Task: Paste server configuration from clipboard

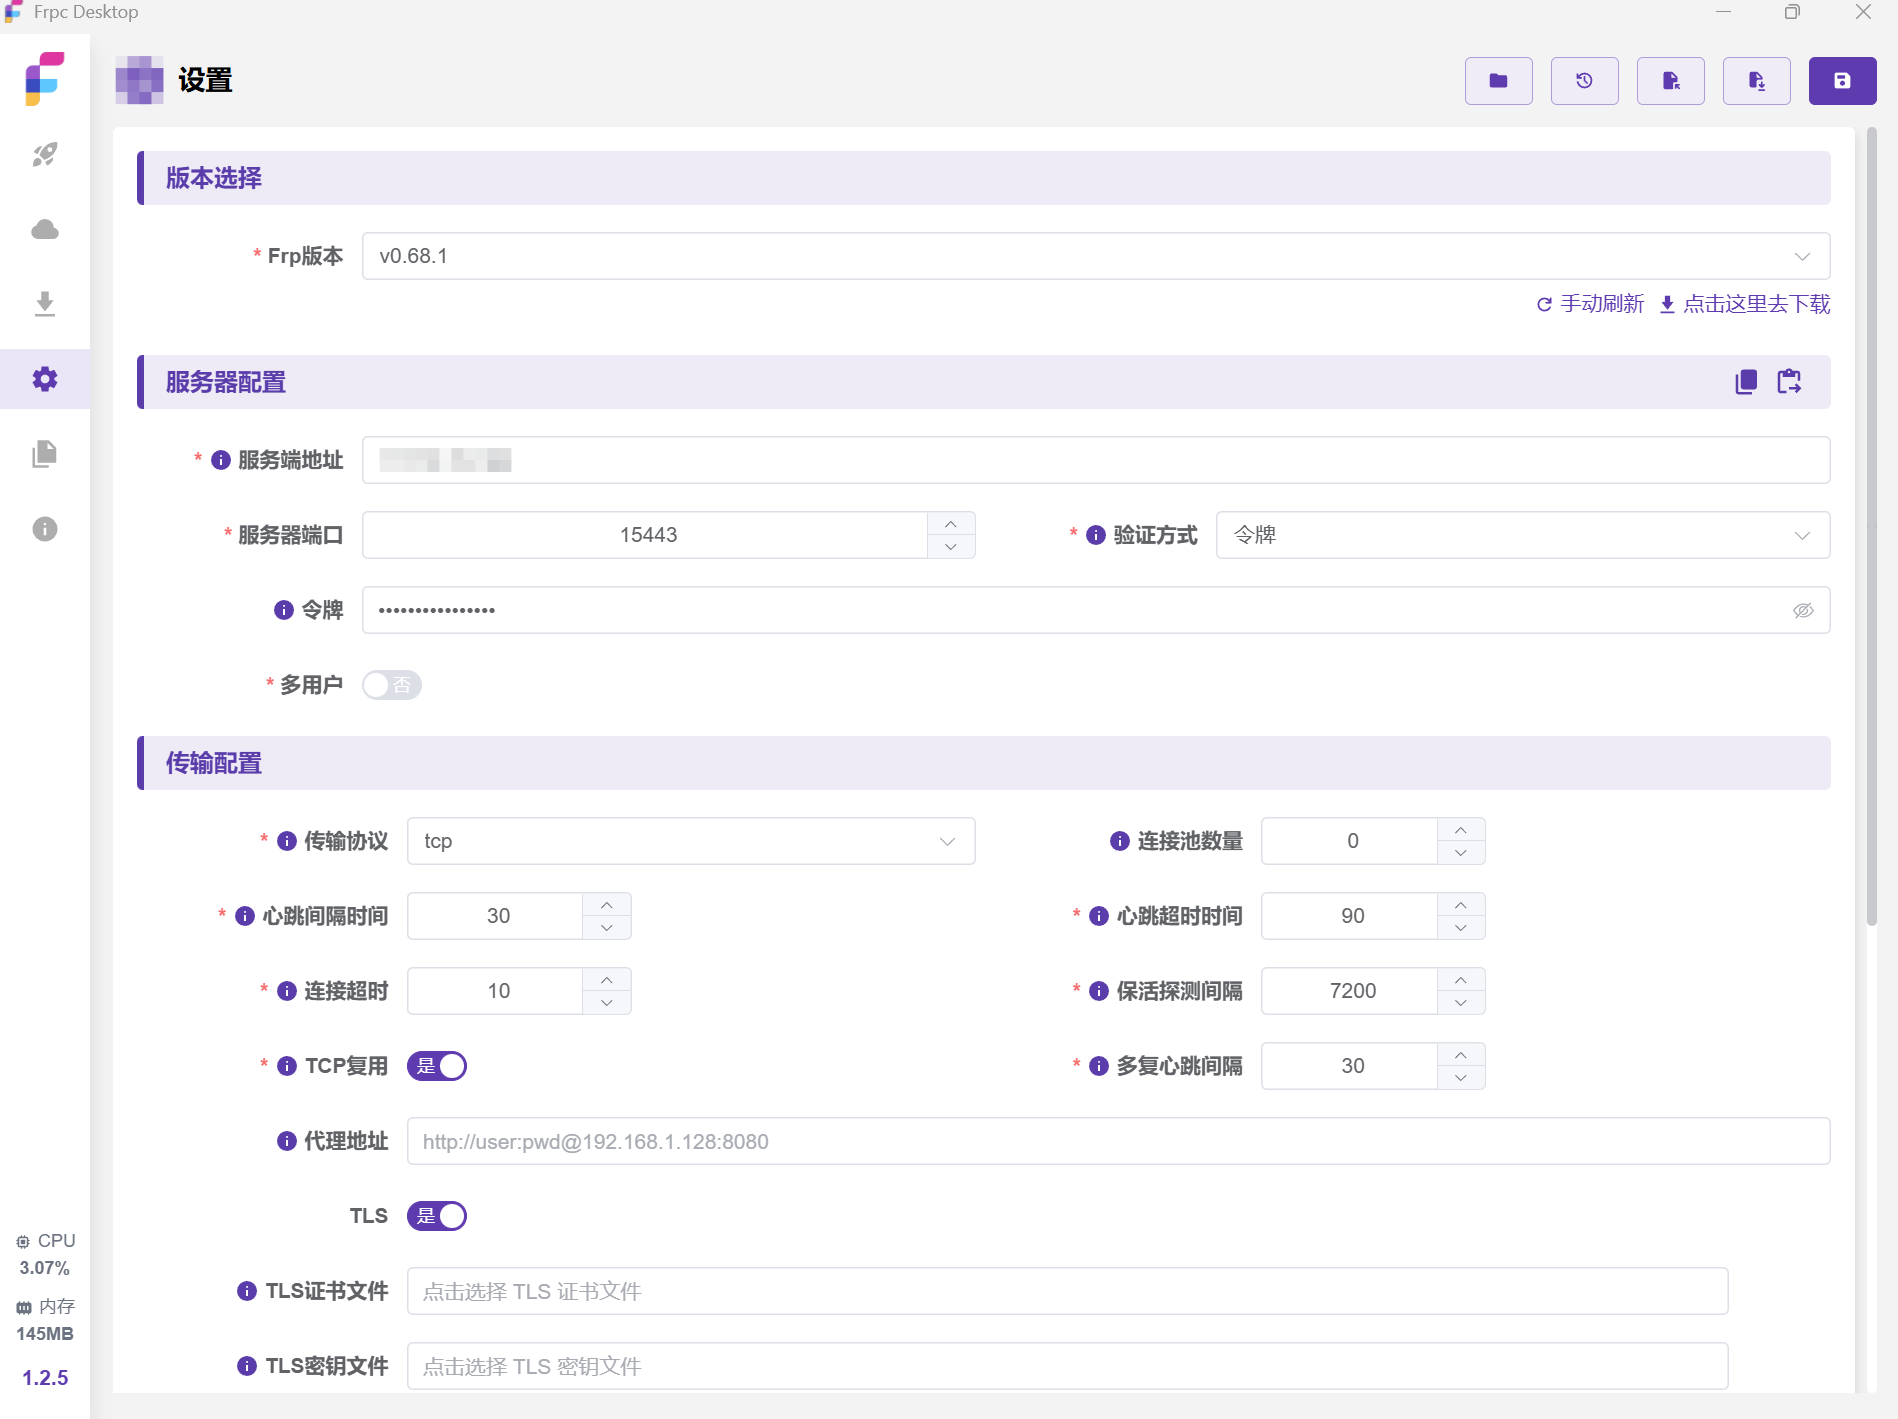Action: click(x=1789, y=382)
